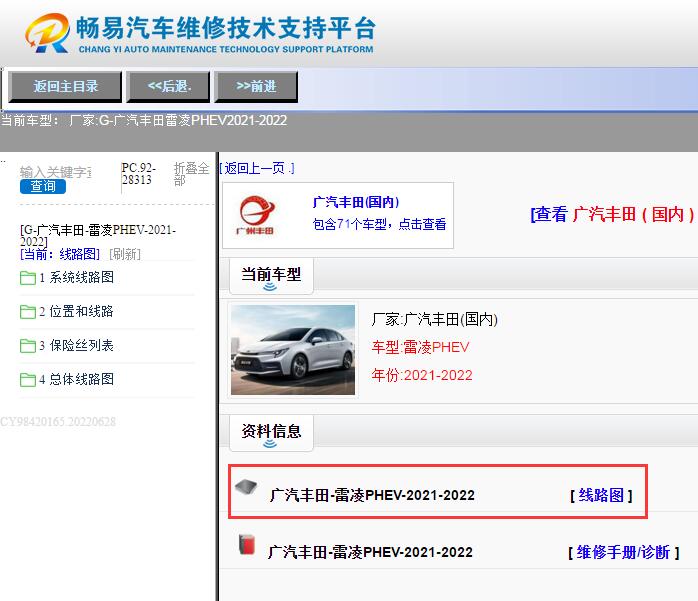Click the 车型:雷凌PHEV red text

click(x=420, y=347)
